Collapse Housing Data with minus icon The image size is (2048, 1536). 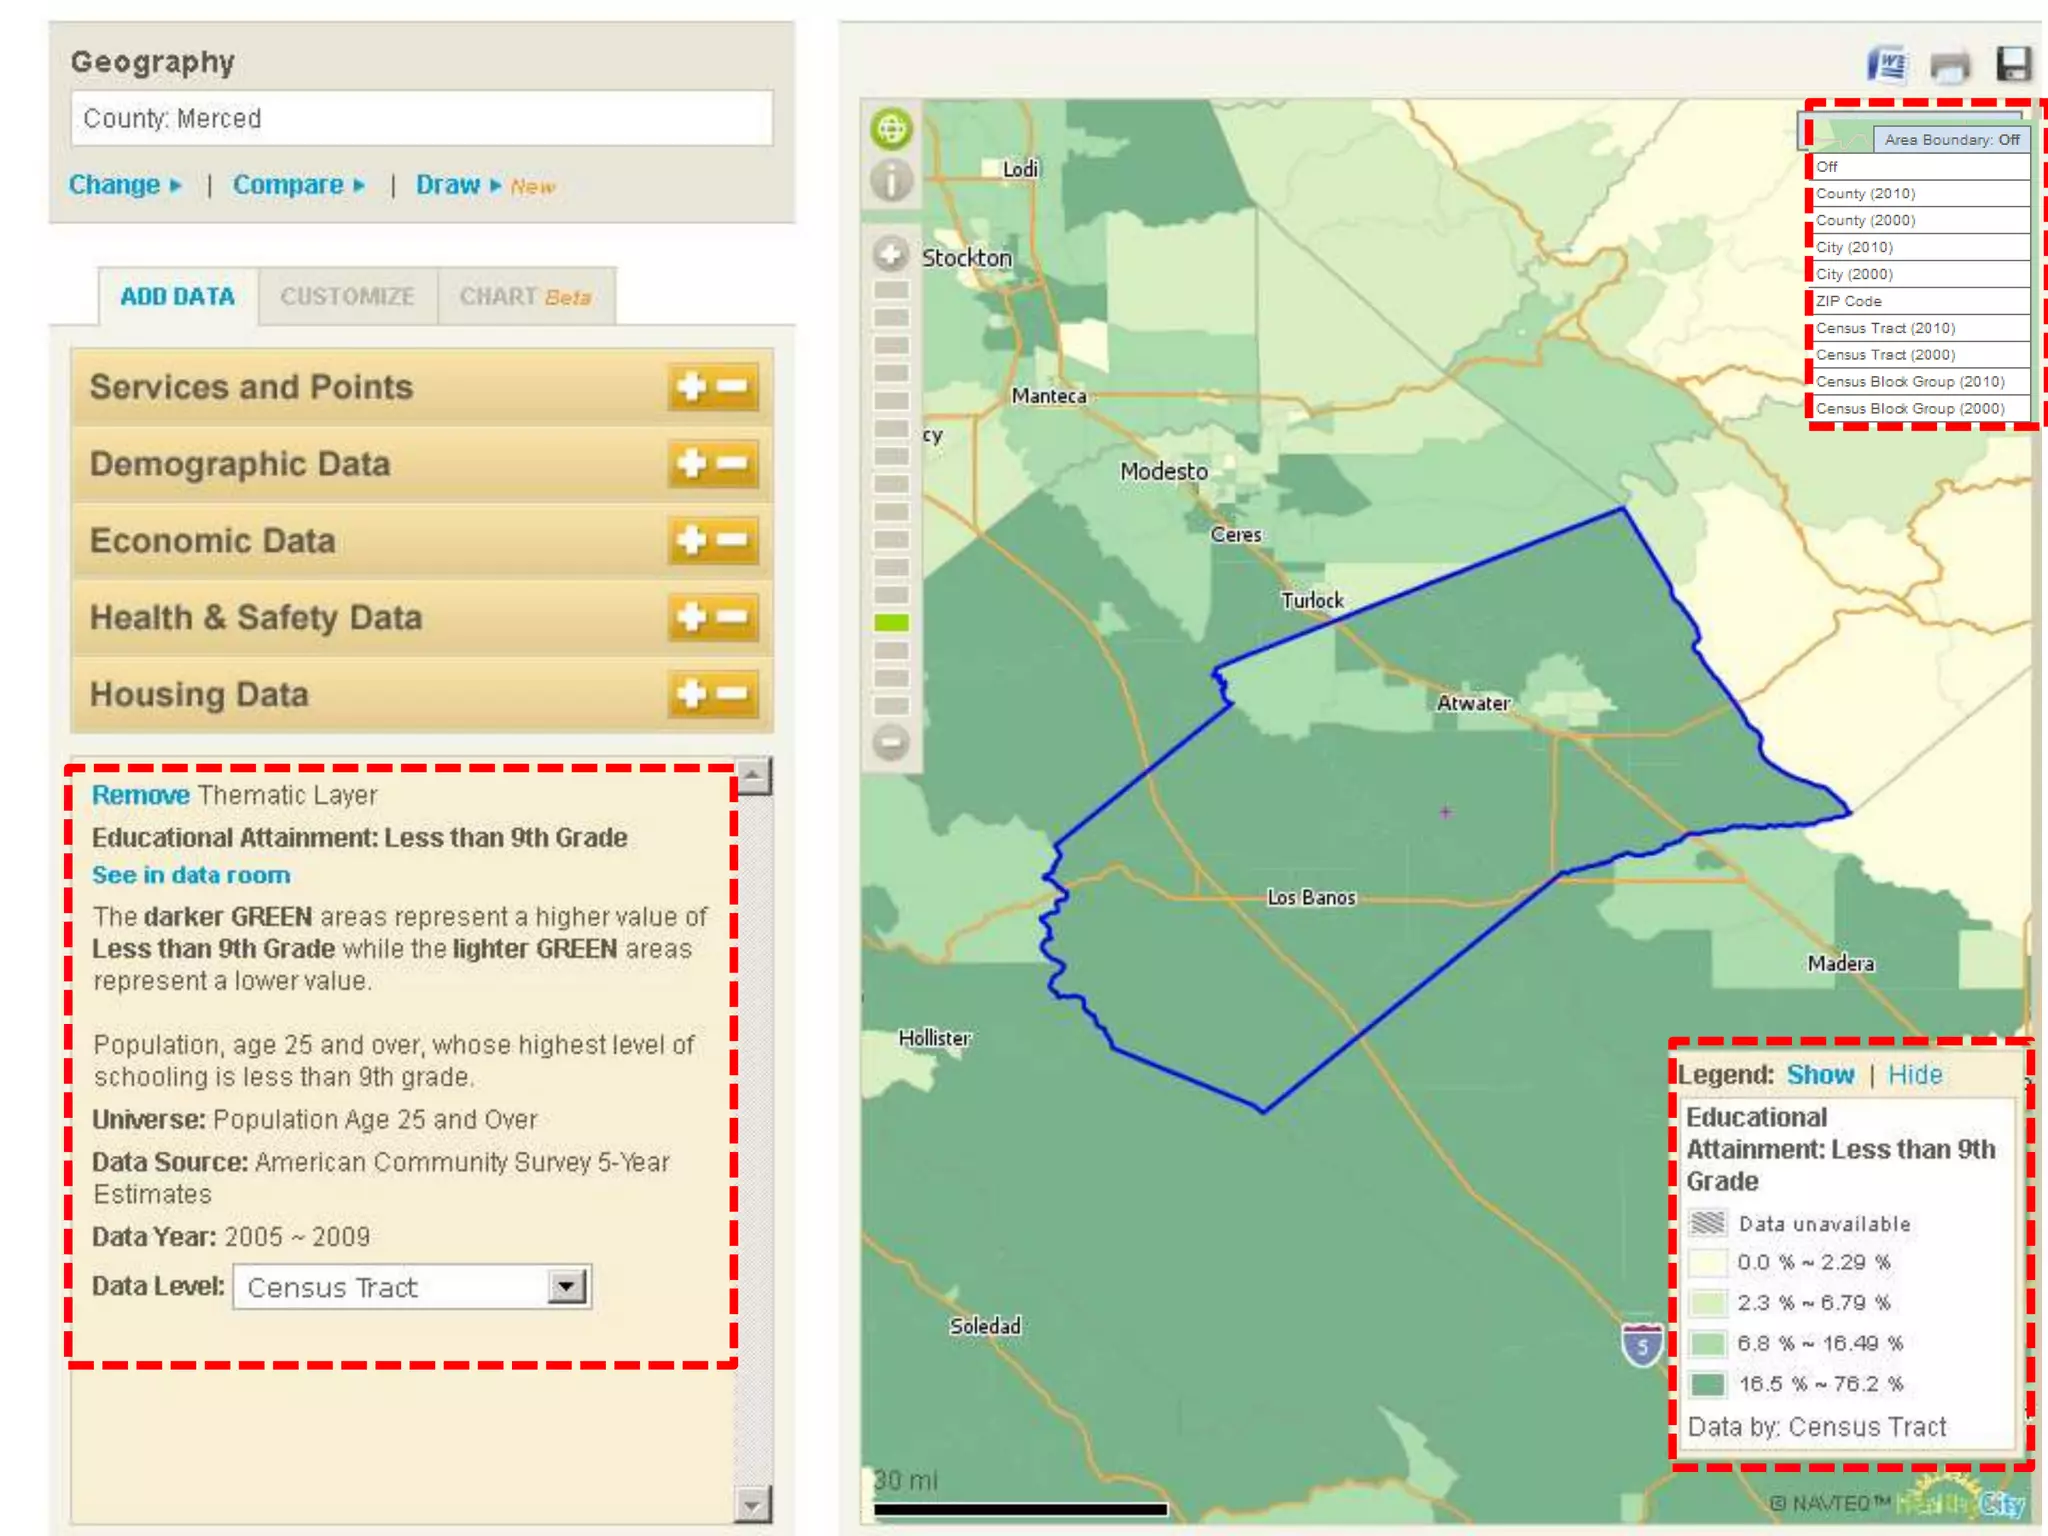point(733,693)
